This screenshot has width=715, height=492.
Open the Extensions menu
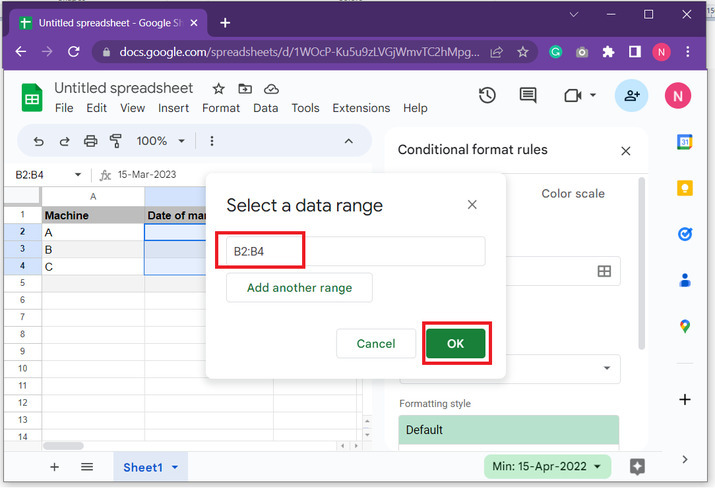361,108
